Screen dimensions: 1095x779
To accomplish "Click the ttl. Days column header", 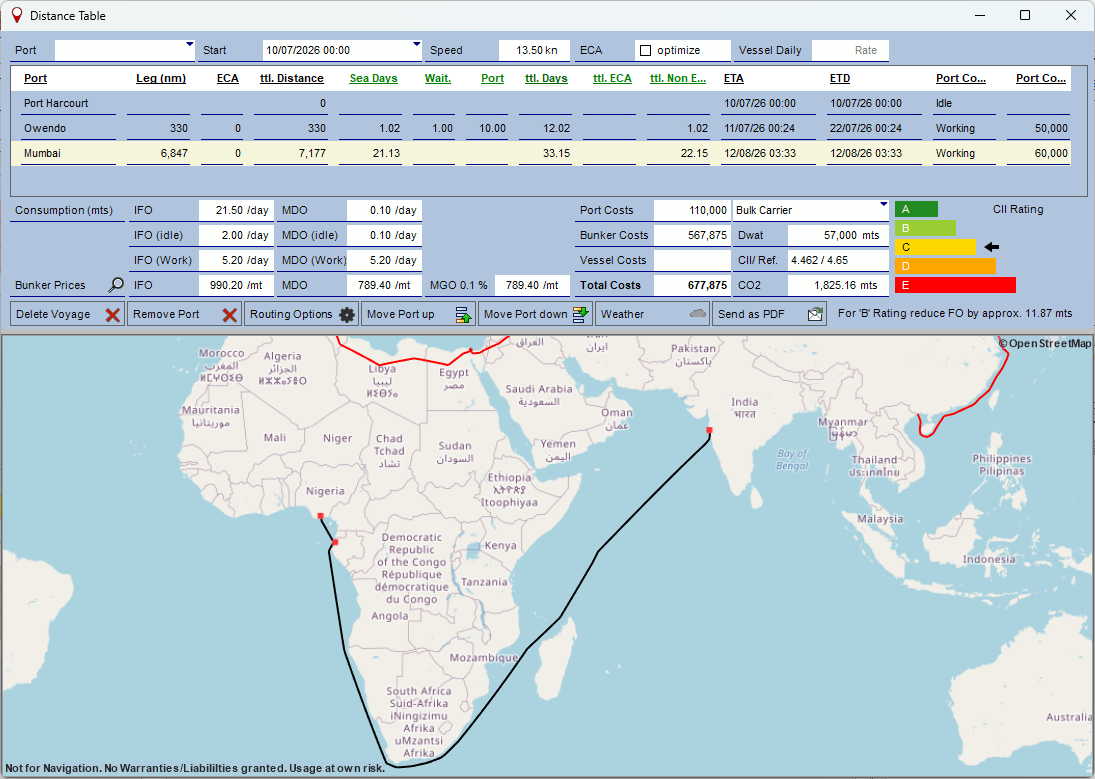I will 546,78.
